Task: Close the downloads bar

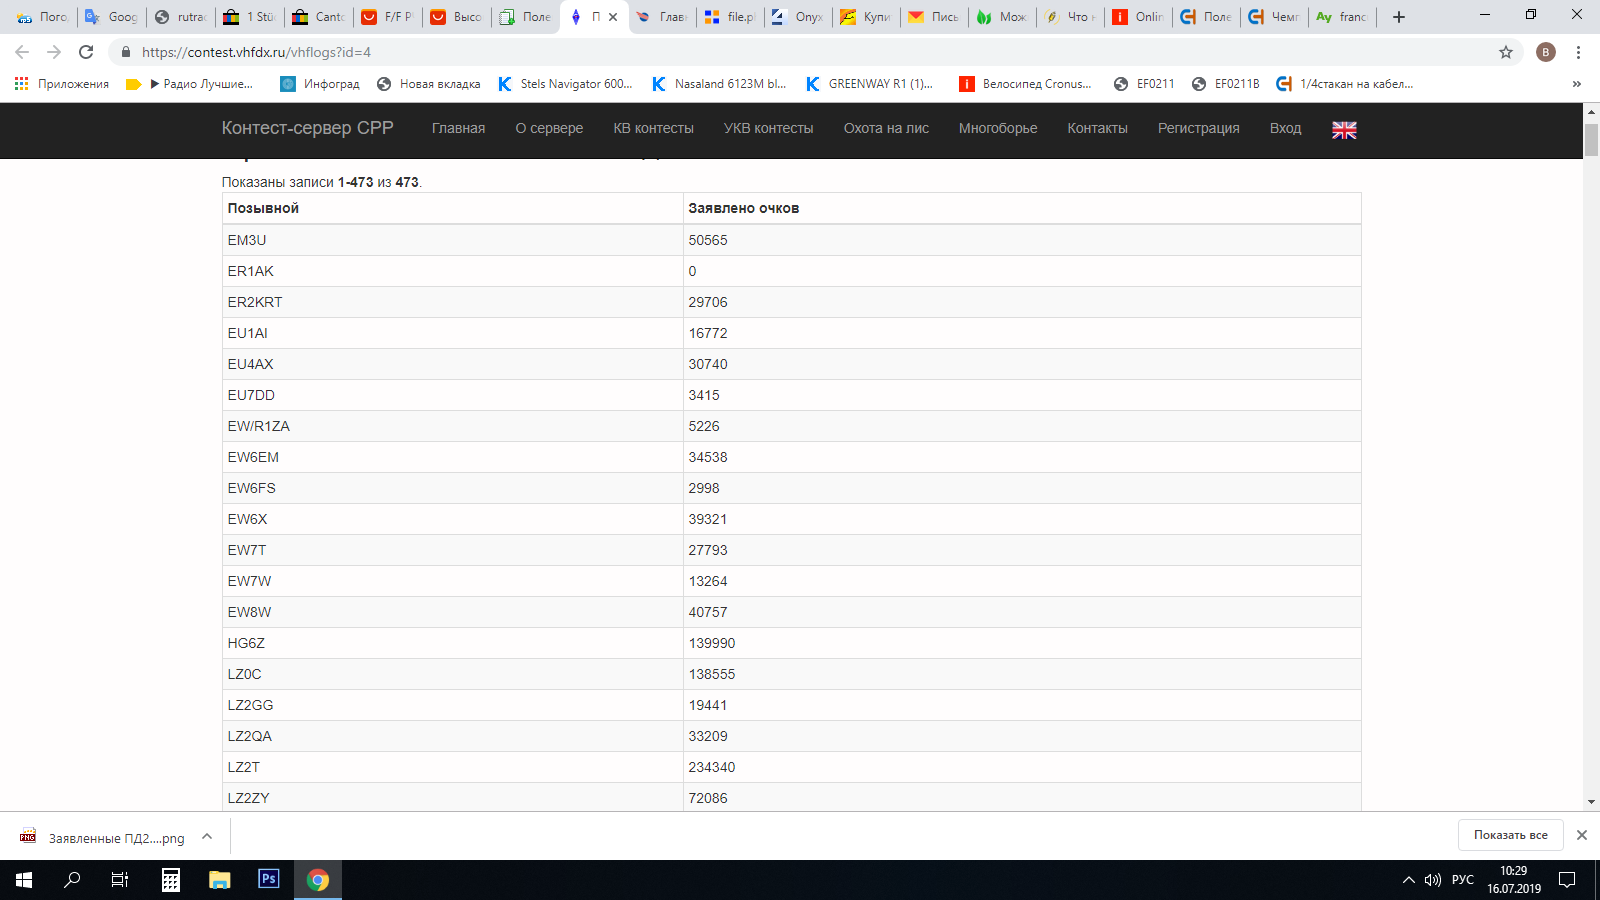Action: point(1581,835)
